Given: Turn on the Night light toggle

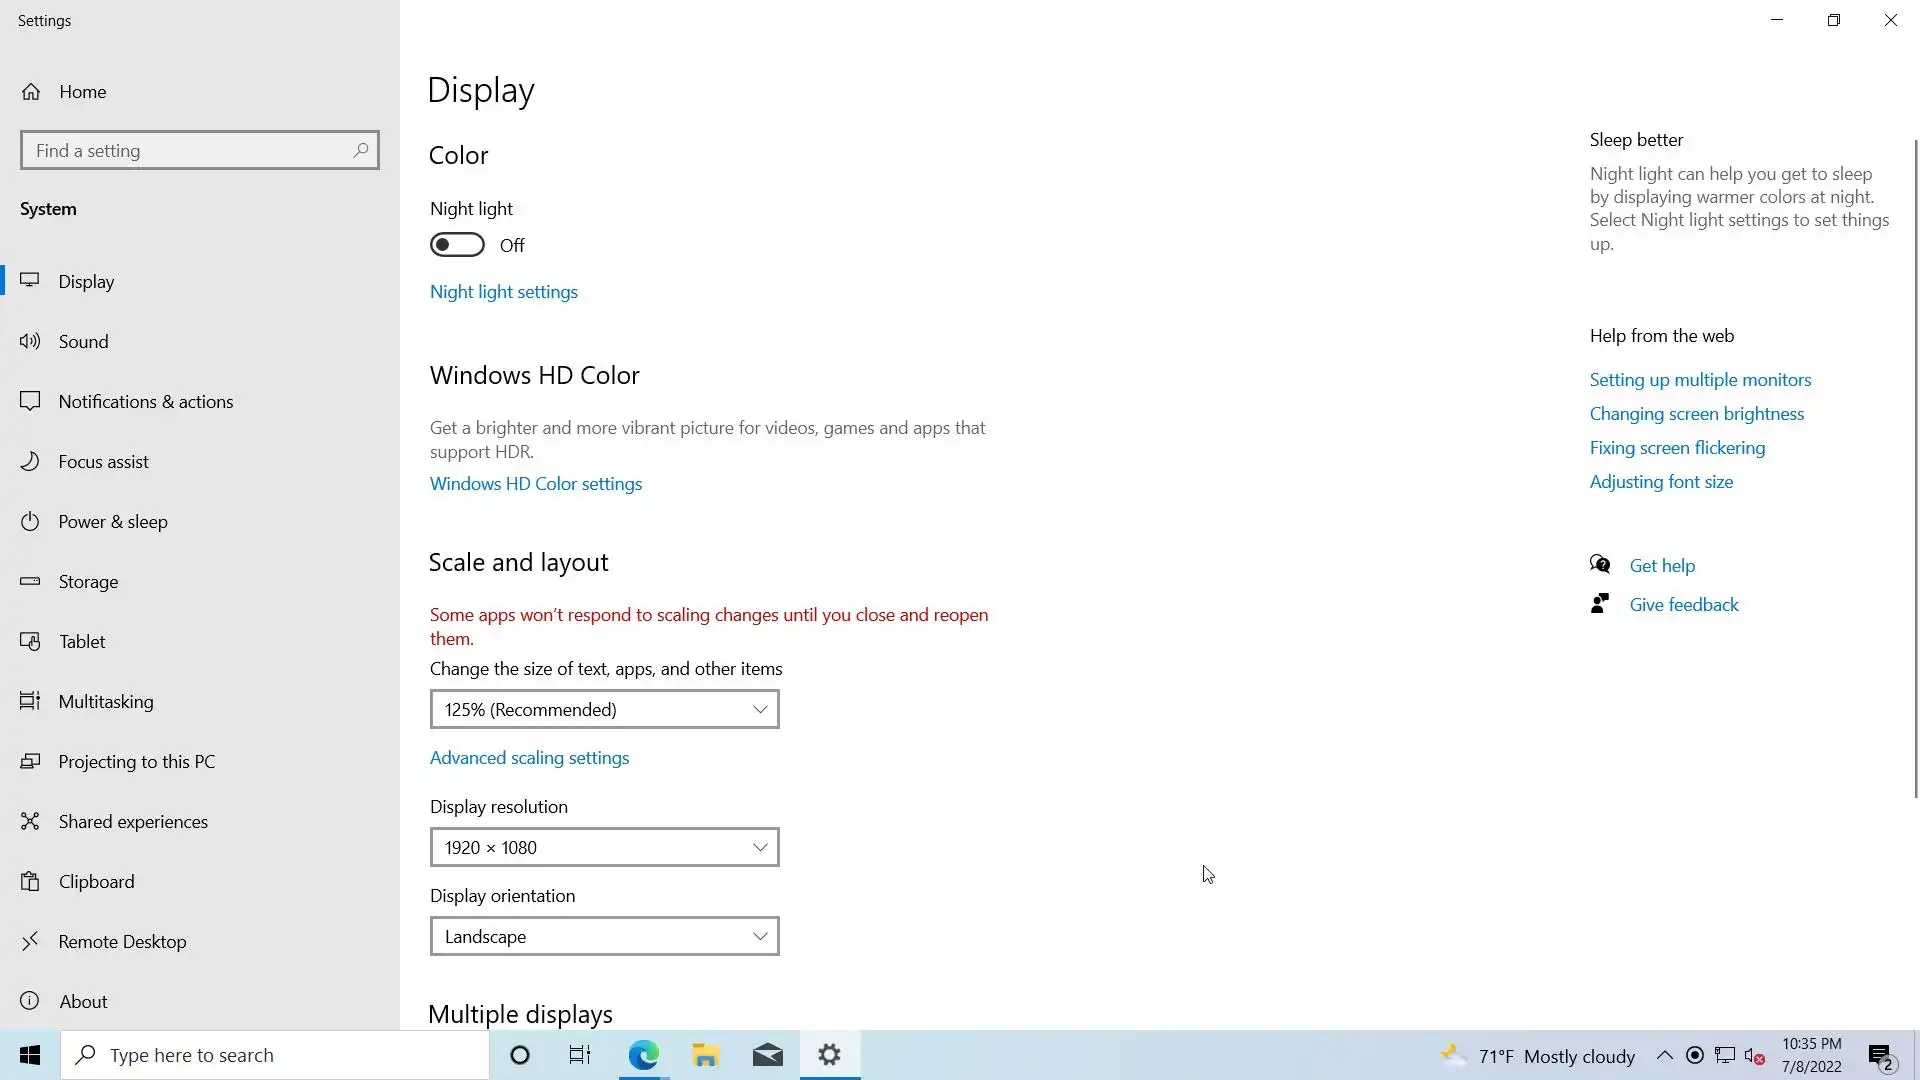Looking at the screenshot, I should 457,245.
